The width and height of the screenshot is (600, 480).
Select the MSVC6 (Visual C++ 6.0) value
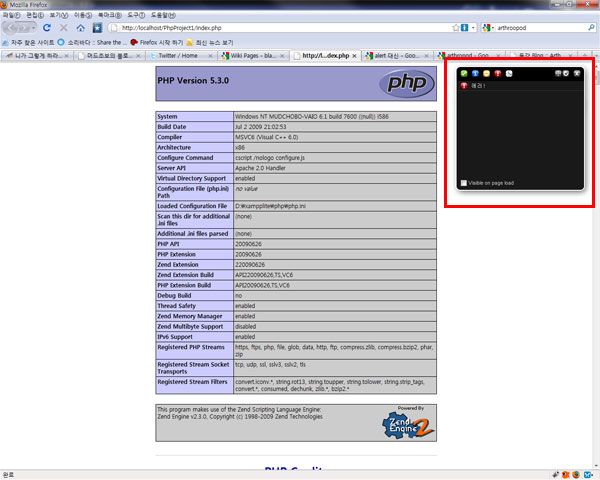(266, 137)
